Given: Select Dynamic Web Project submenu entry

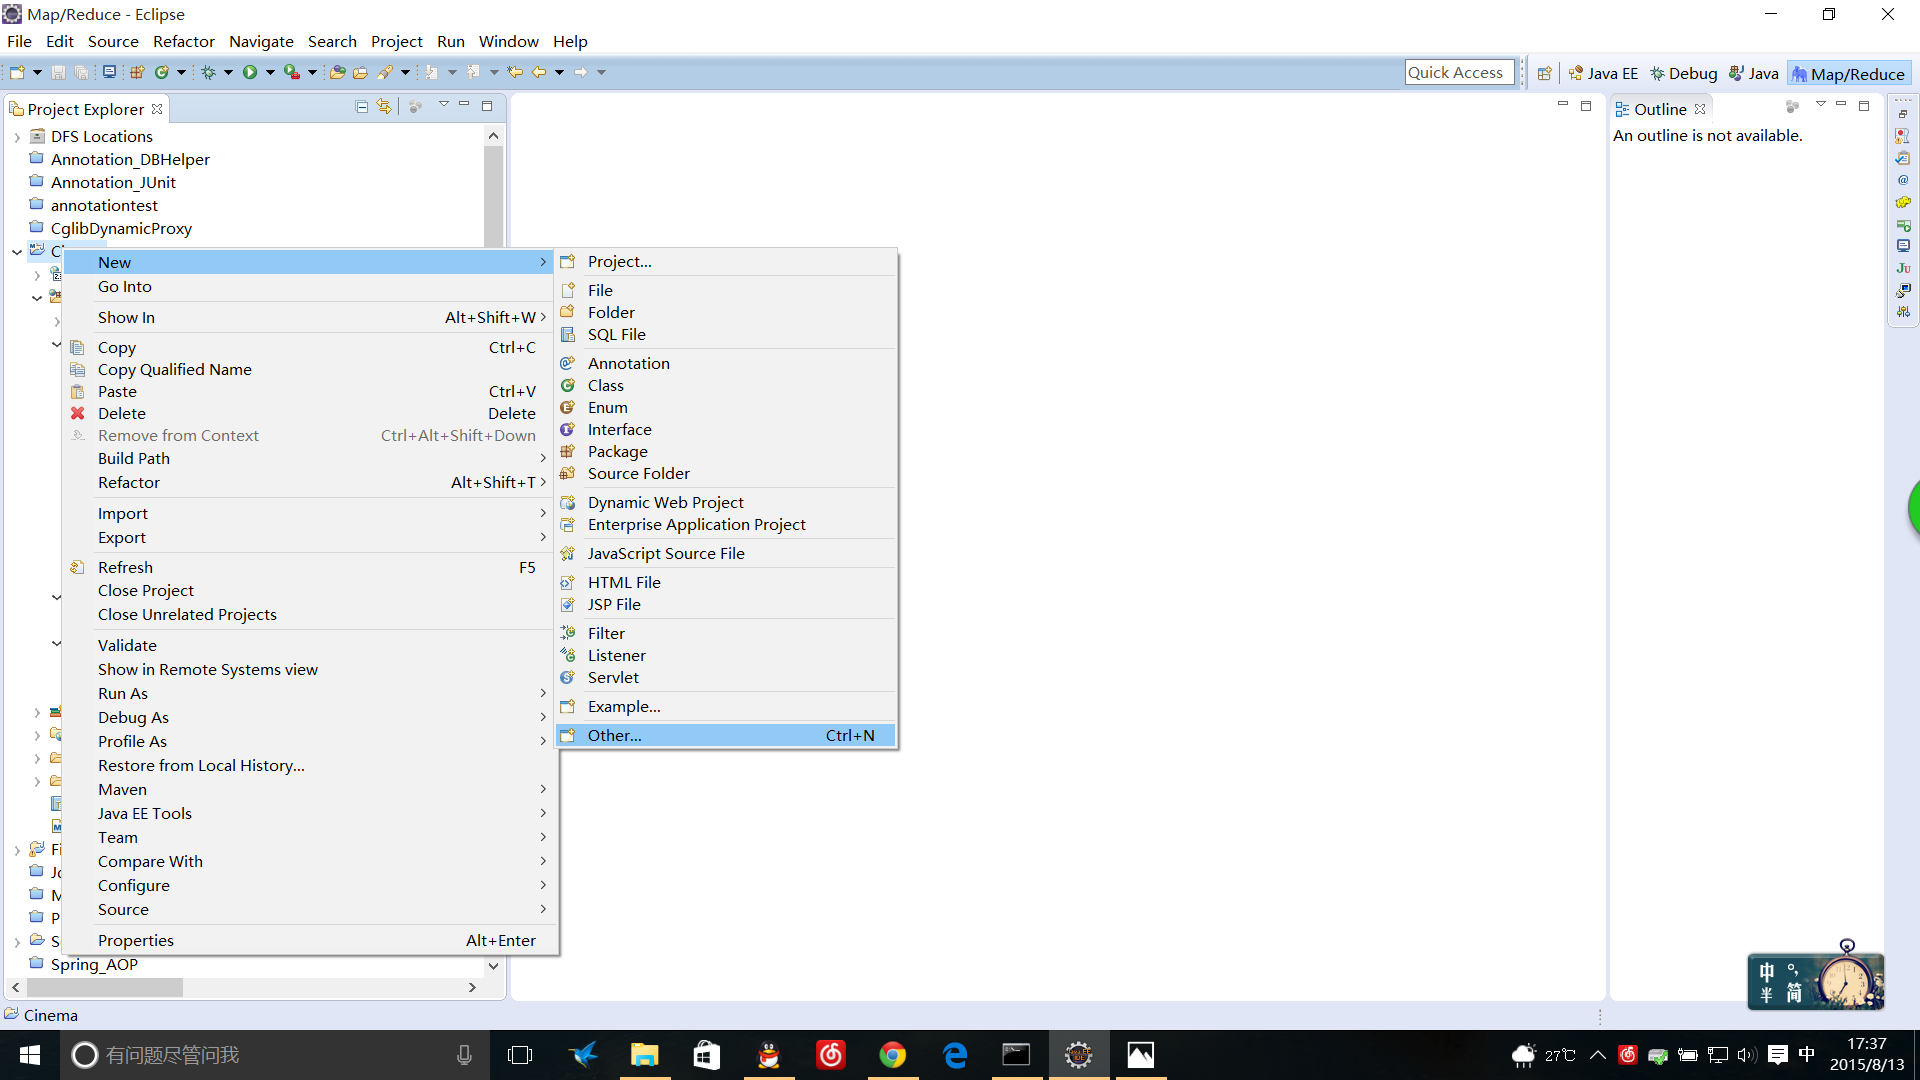Looking at the screenshot, I should pos(665,502).
